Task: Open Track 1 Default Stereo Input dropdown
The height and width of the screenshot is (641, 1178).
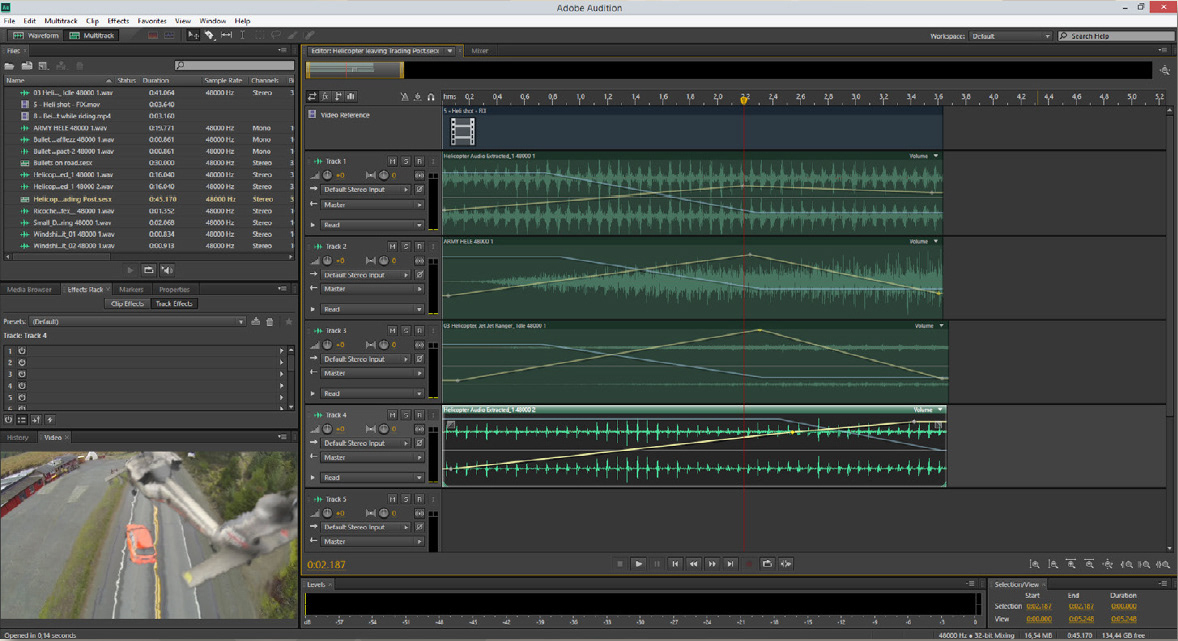Action: pos(366,189)
